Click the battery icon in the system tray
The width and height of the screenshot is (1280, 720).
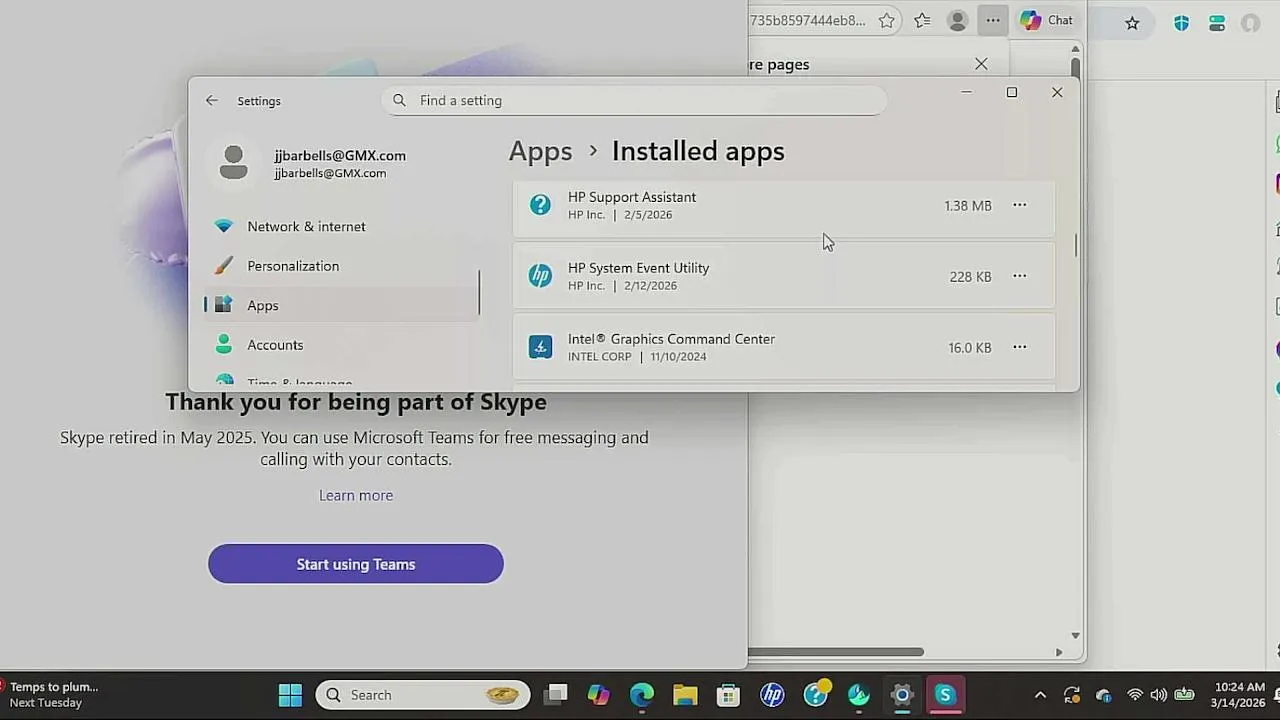[1184, 695]
